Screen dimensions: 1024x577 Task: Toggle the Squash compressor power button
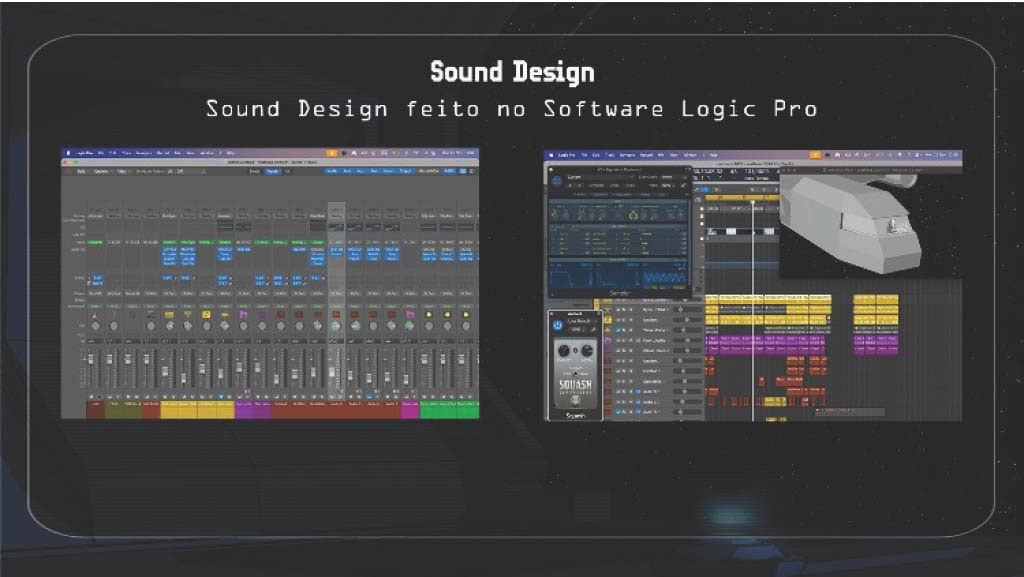pyautogui.click(x=558, y=324)
